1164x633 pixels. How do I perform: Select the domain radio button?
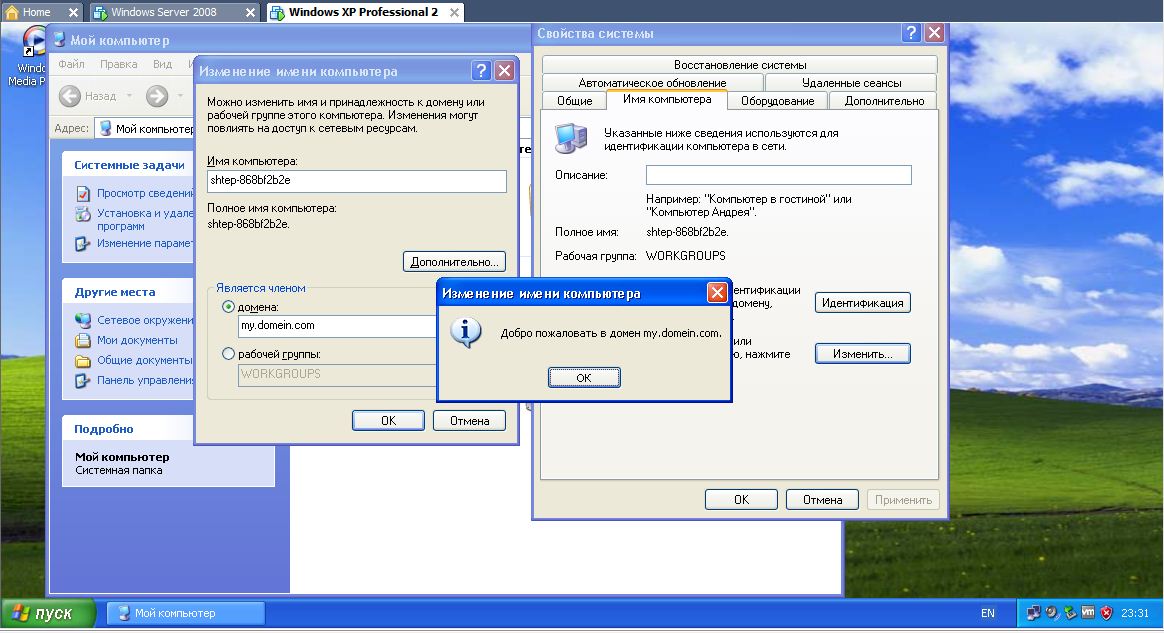coord(229,306)
